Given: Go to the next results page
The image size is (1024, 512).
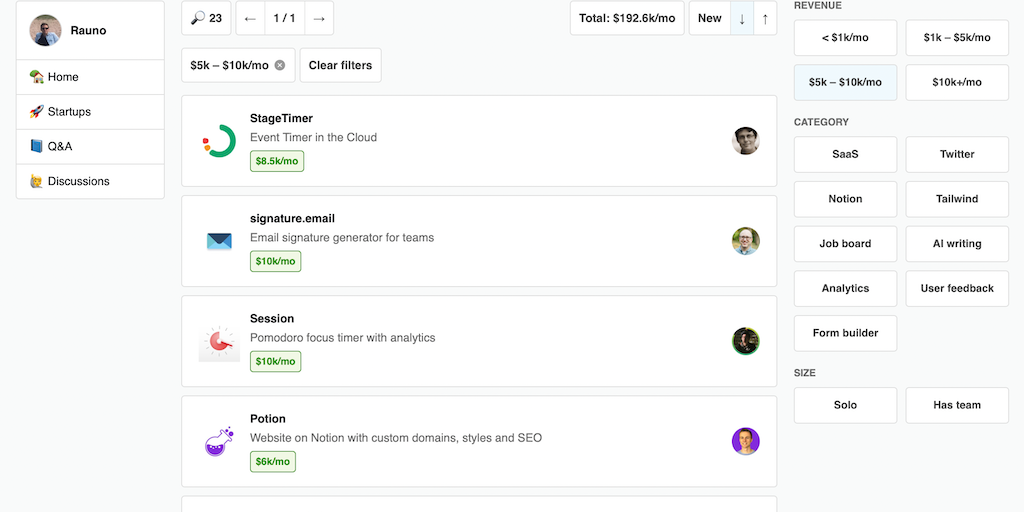Looking at the screenshot, I should pos(318,18).
